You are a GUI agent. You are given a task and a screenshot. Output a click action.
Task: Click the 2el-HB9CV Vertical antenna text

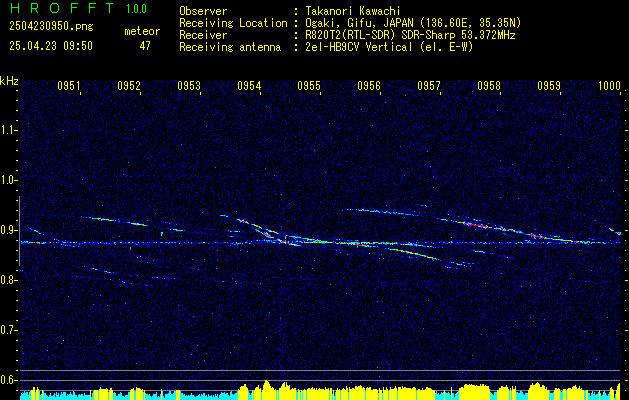tap(389, 47)
